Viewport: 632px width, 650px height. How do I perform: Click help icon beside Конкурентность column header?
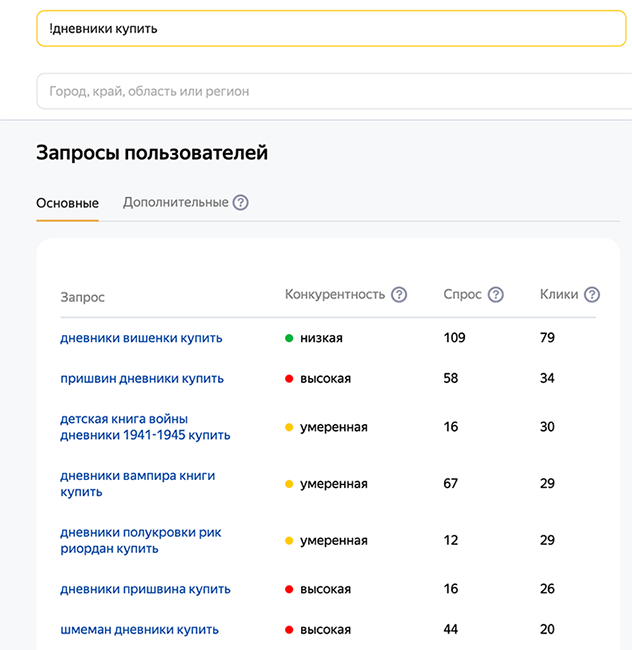tap(399, 295)
